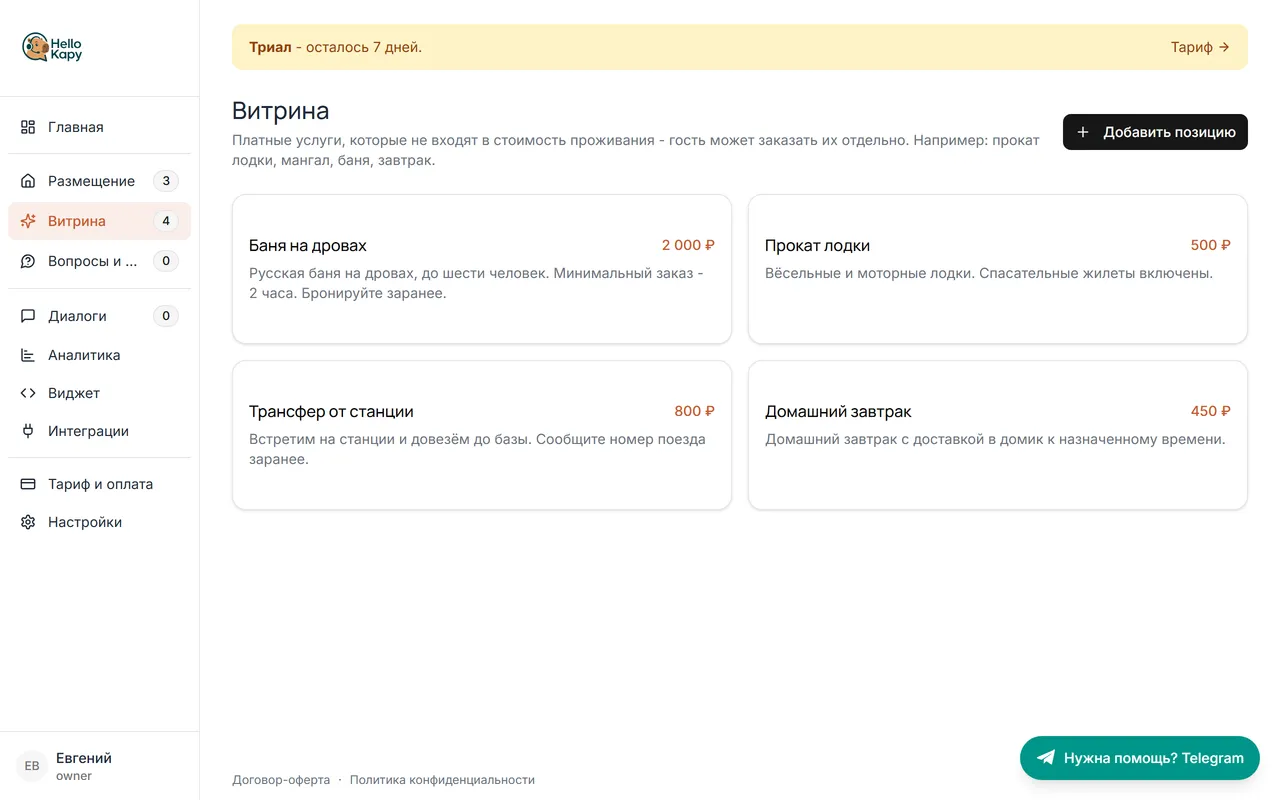
Task: Click the Telegram paper plane icon
Action: tap(1046, 758)
